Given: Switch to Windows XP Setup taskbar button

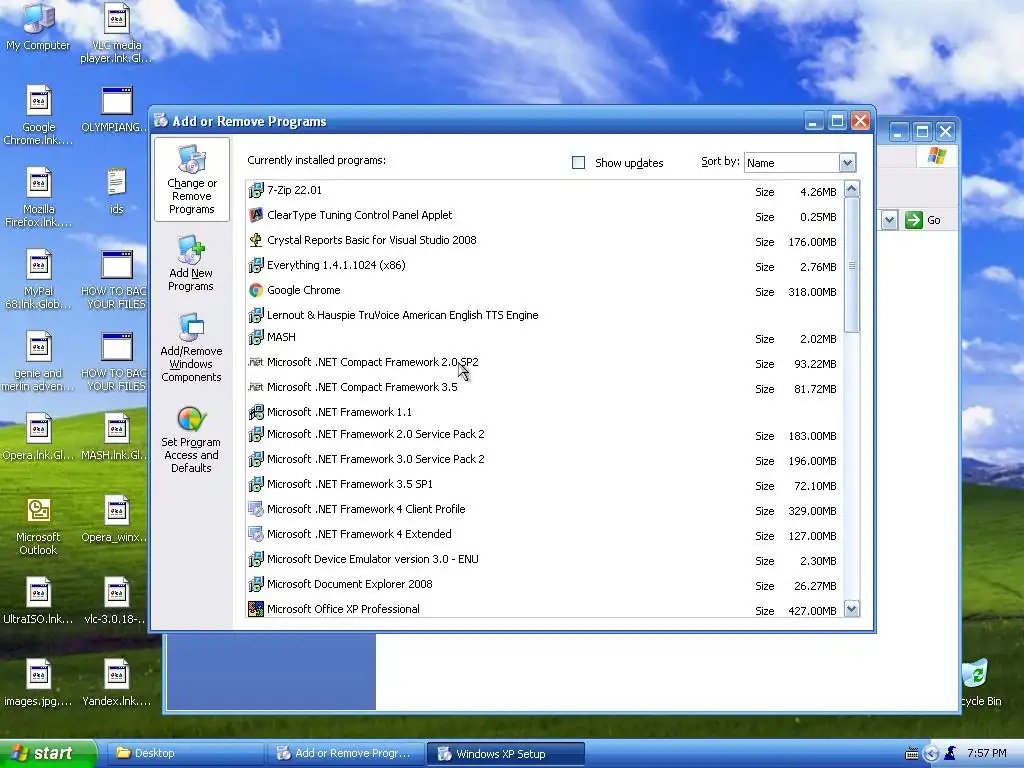Looking at the screenshot, I should [505, 754].
